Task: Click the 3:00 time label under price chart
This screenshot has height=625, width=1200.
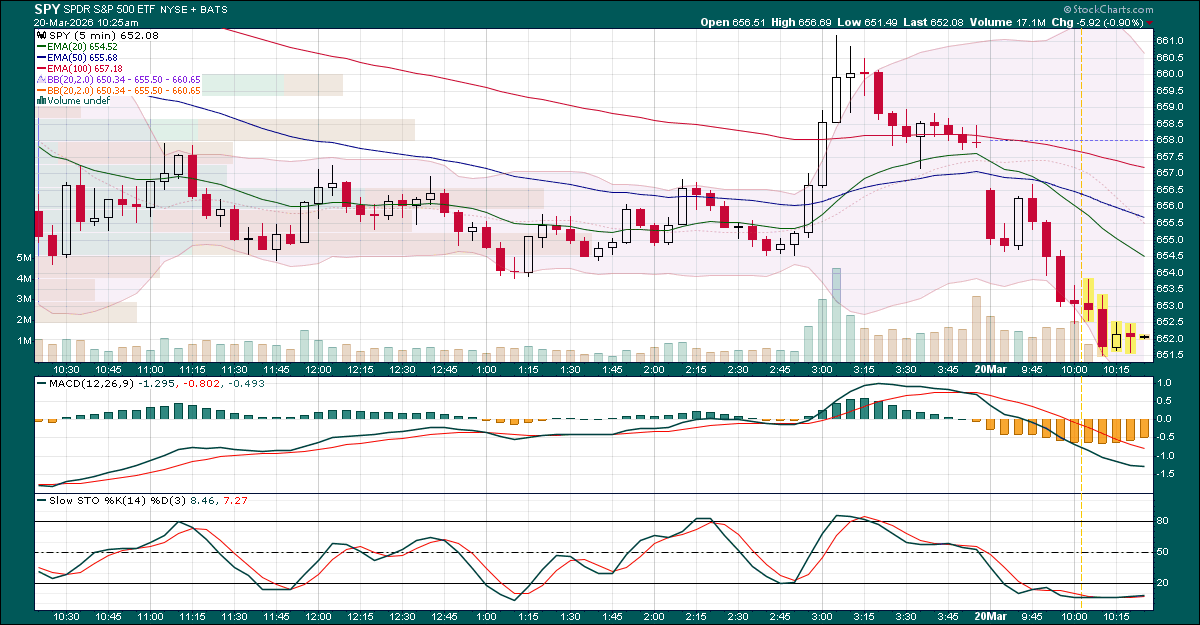Action: pyautogui.click(x=822, y=369)
